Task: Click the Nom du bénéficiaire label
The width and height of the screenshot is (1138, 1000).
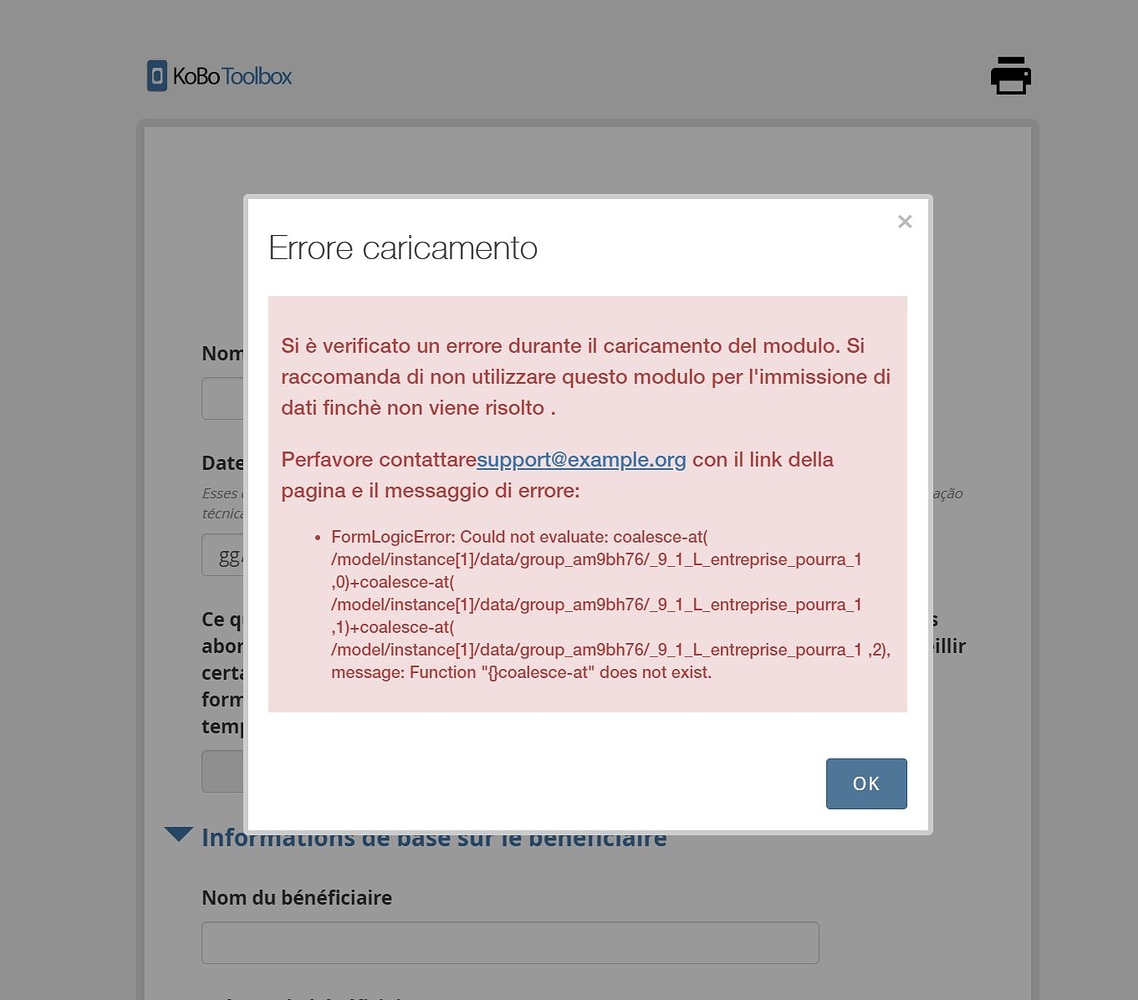Action: click(x=297, y=898)
